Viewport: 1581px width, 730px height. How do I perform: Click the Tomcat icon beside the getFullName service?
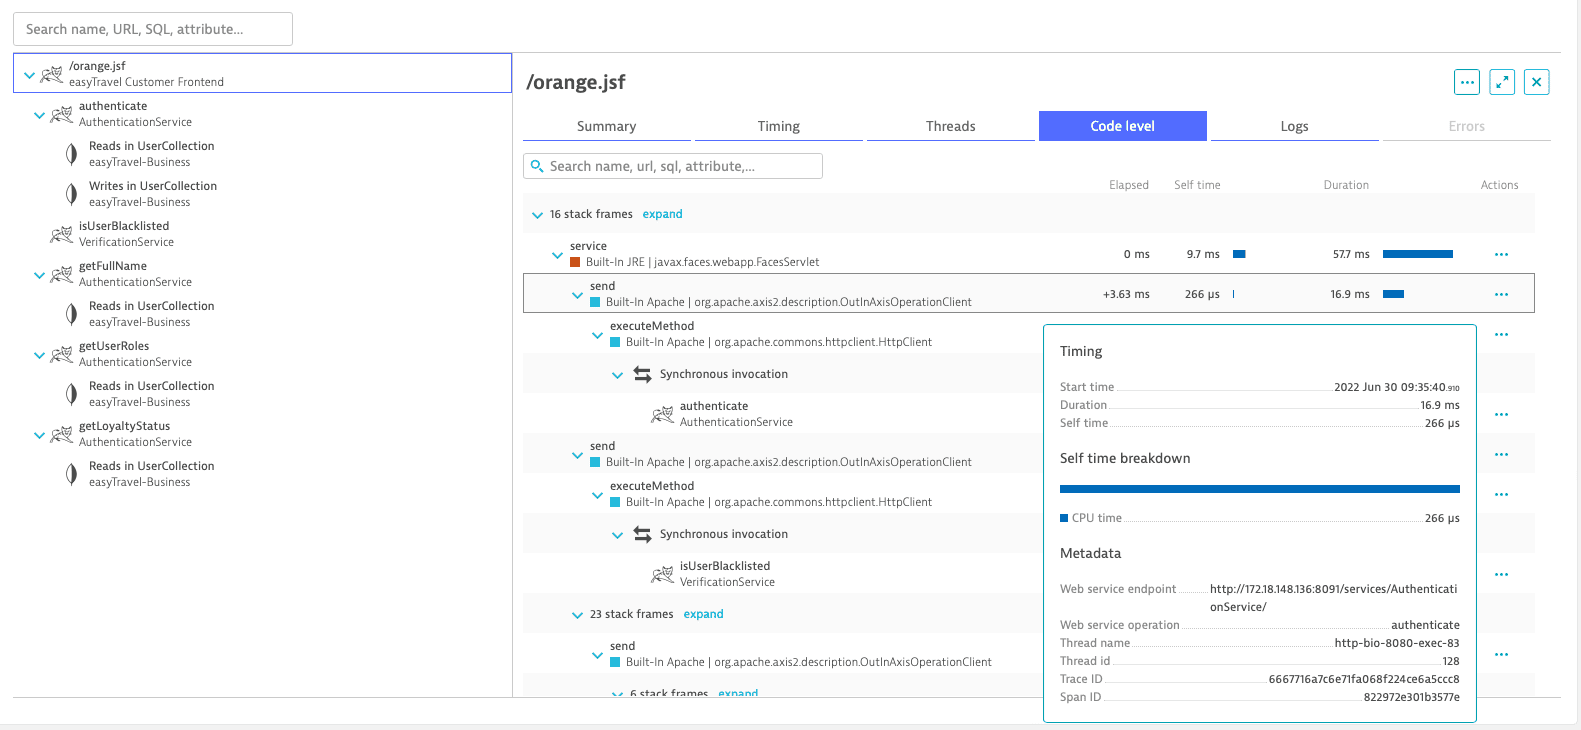click(61, 274)
